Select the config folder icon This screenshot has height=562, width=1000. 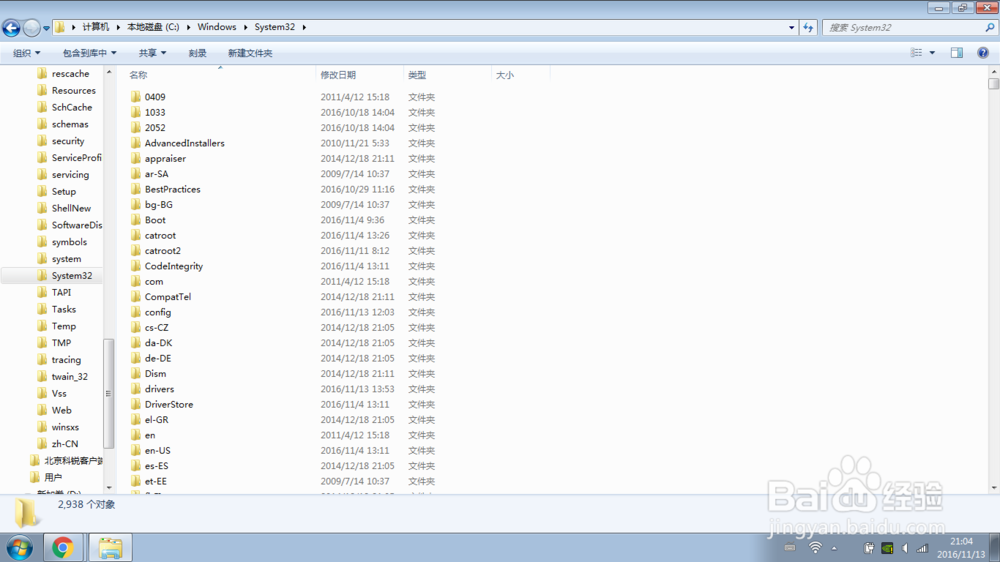pyautogui.click(x=136, y=312)
